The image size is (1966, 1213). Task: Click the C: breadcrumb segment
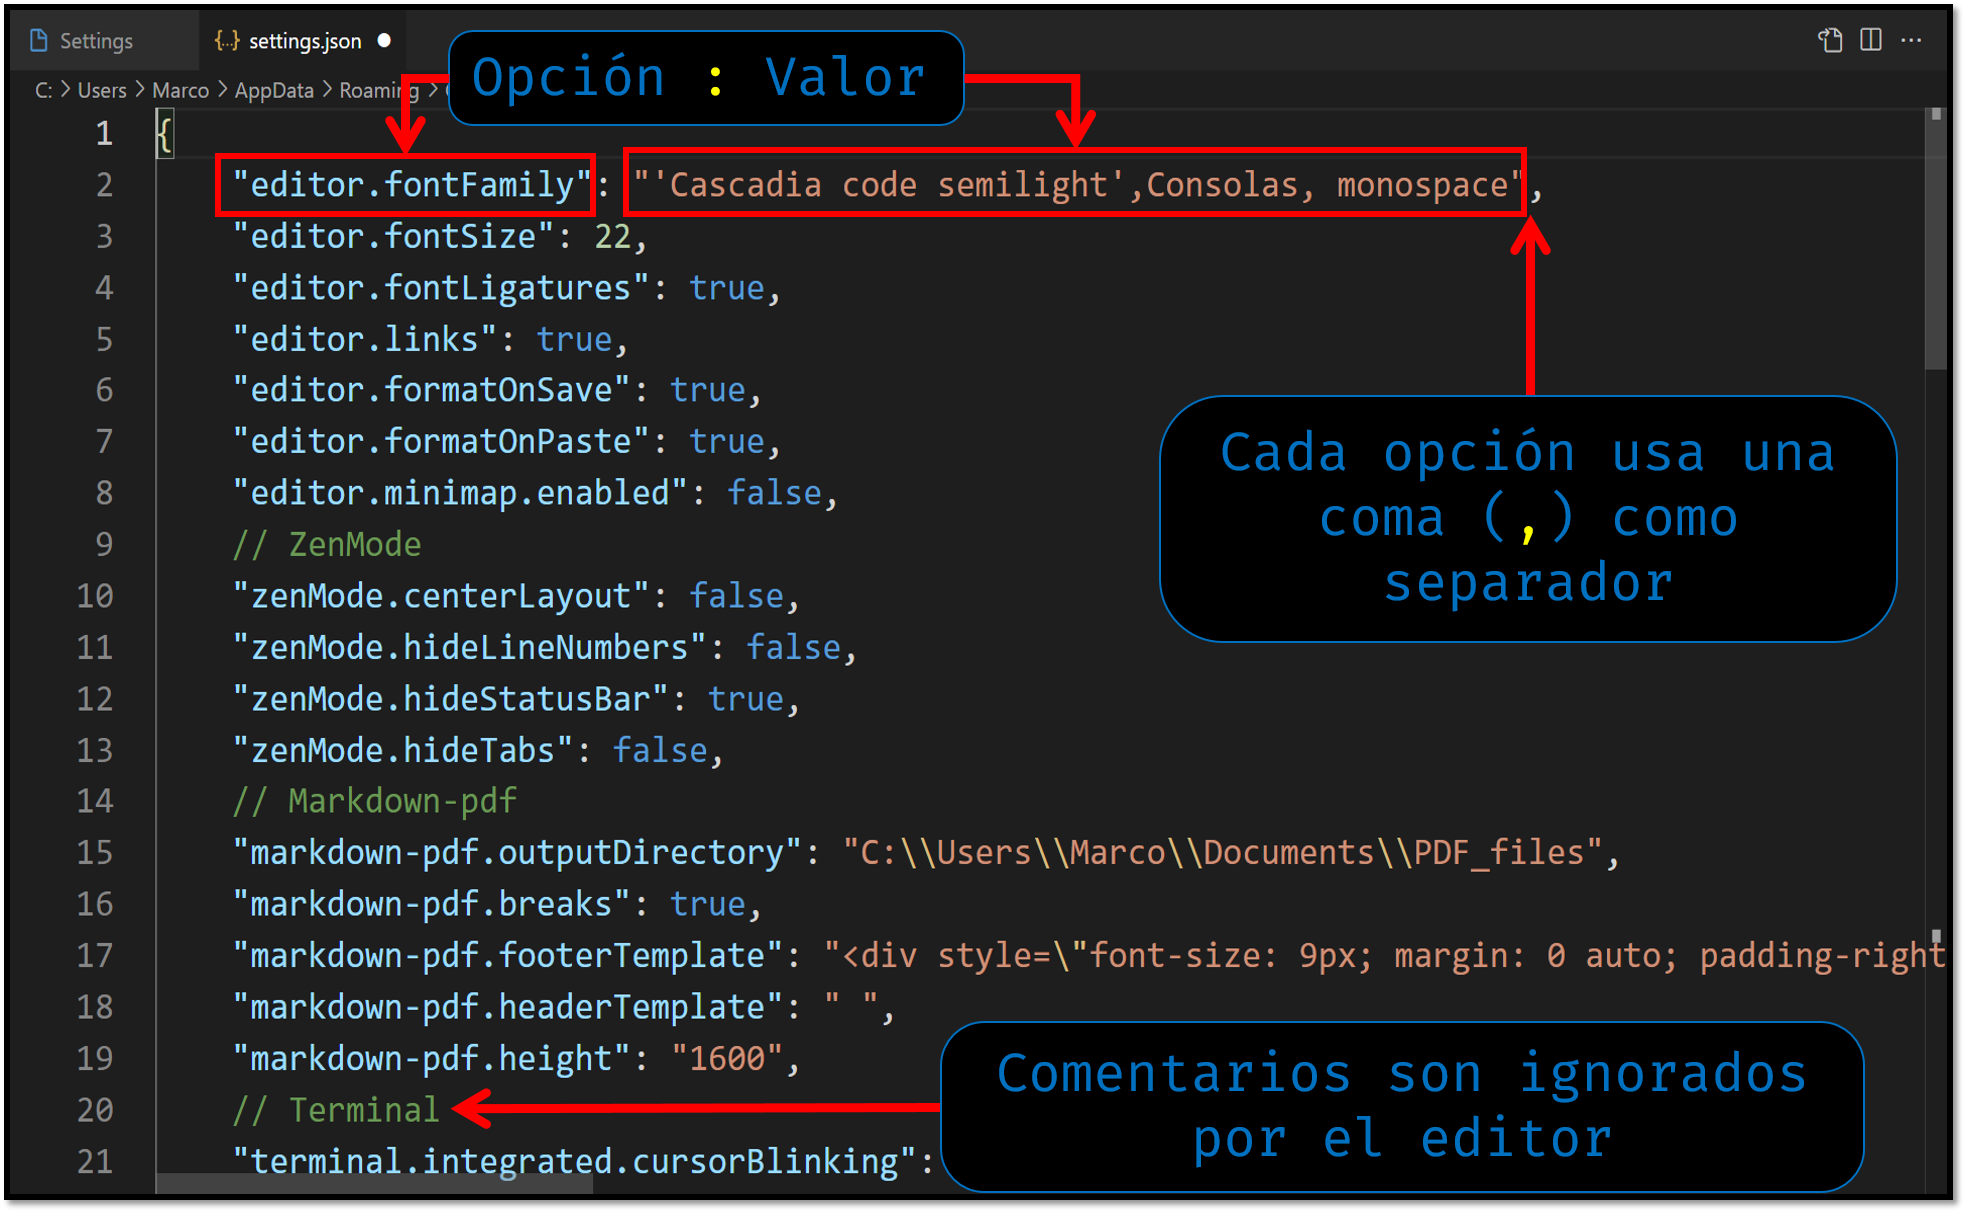(x=43, y=91)
